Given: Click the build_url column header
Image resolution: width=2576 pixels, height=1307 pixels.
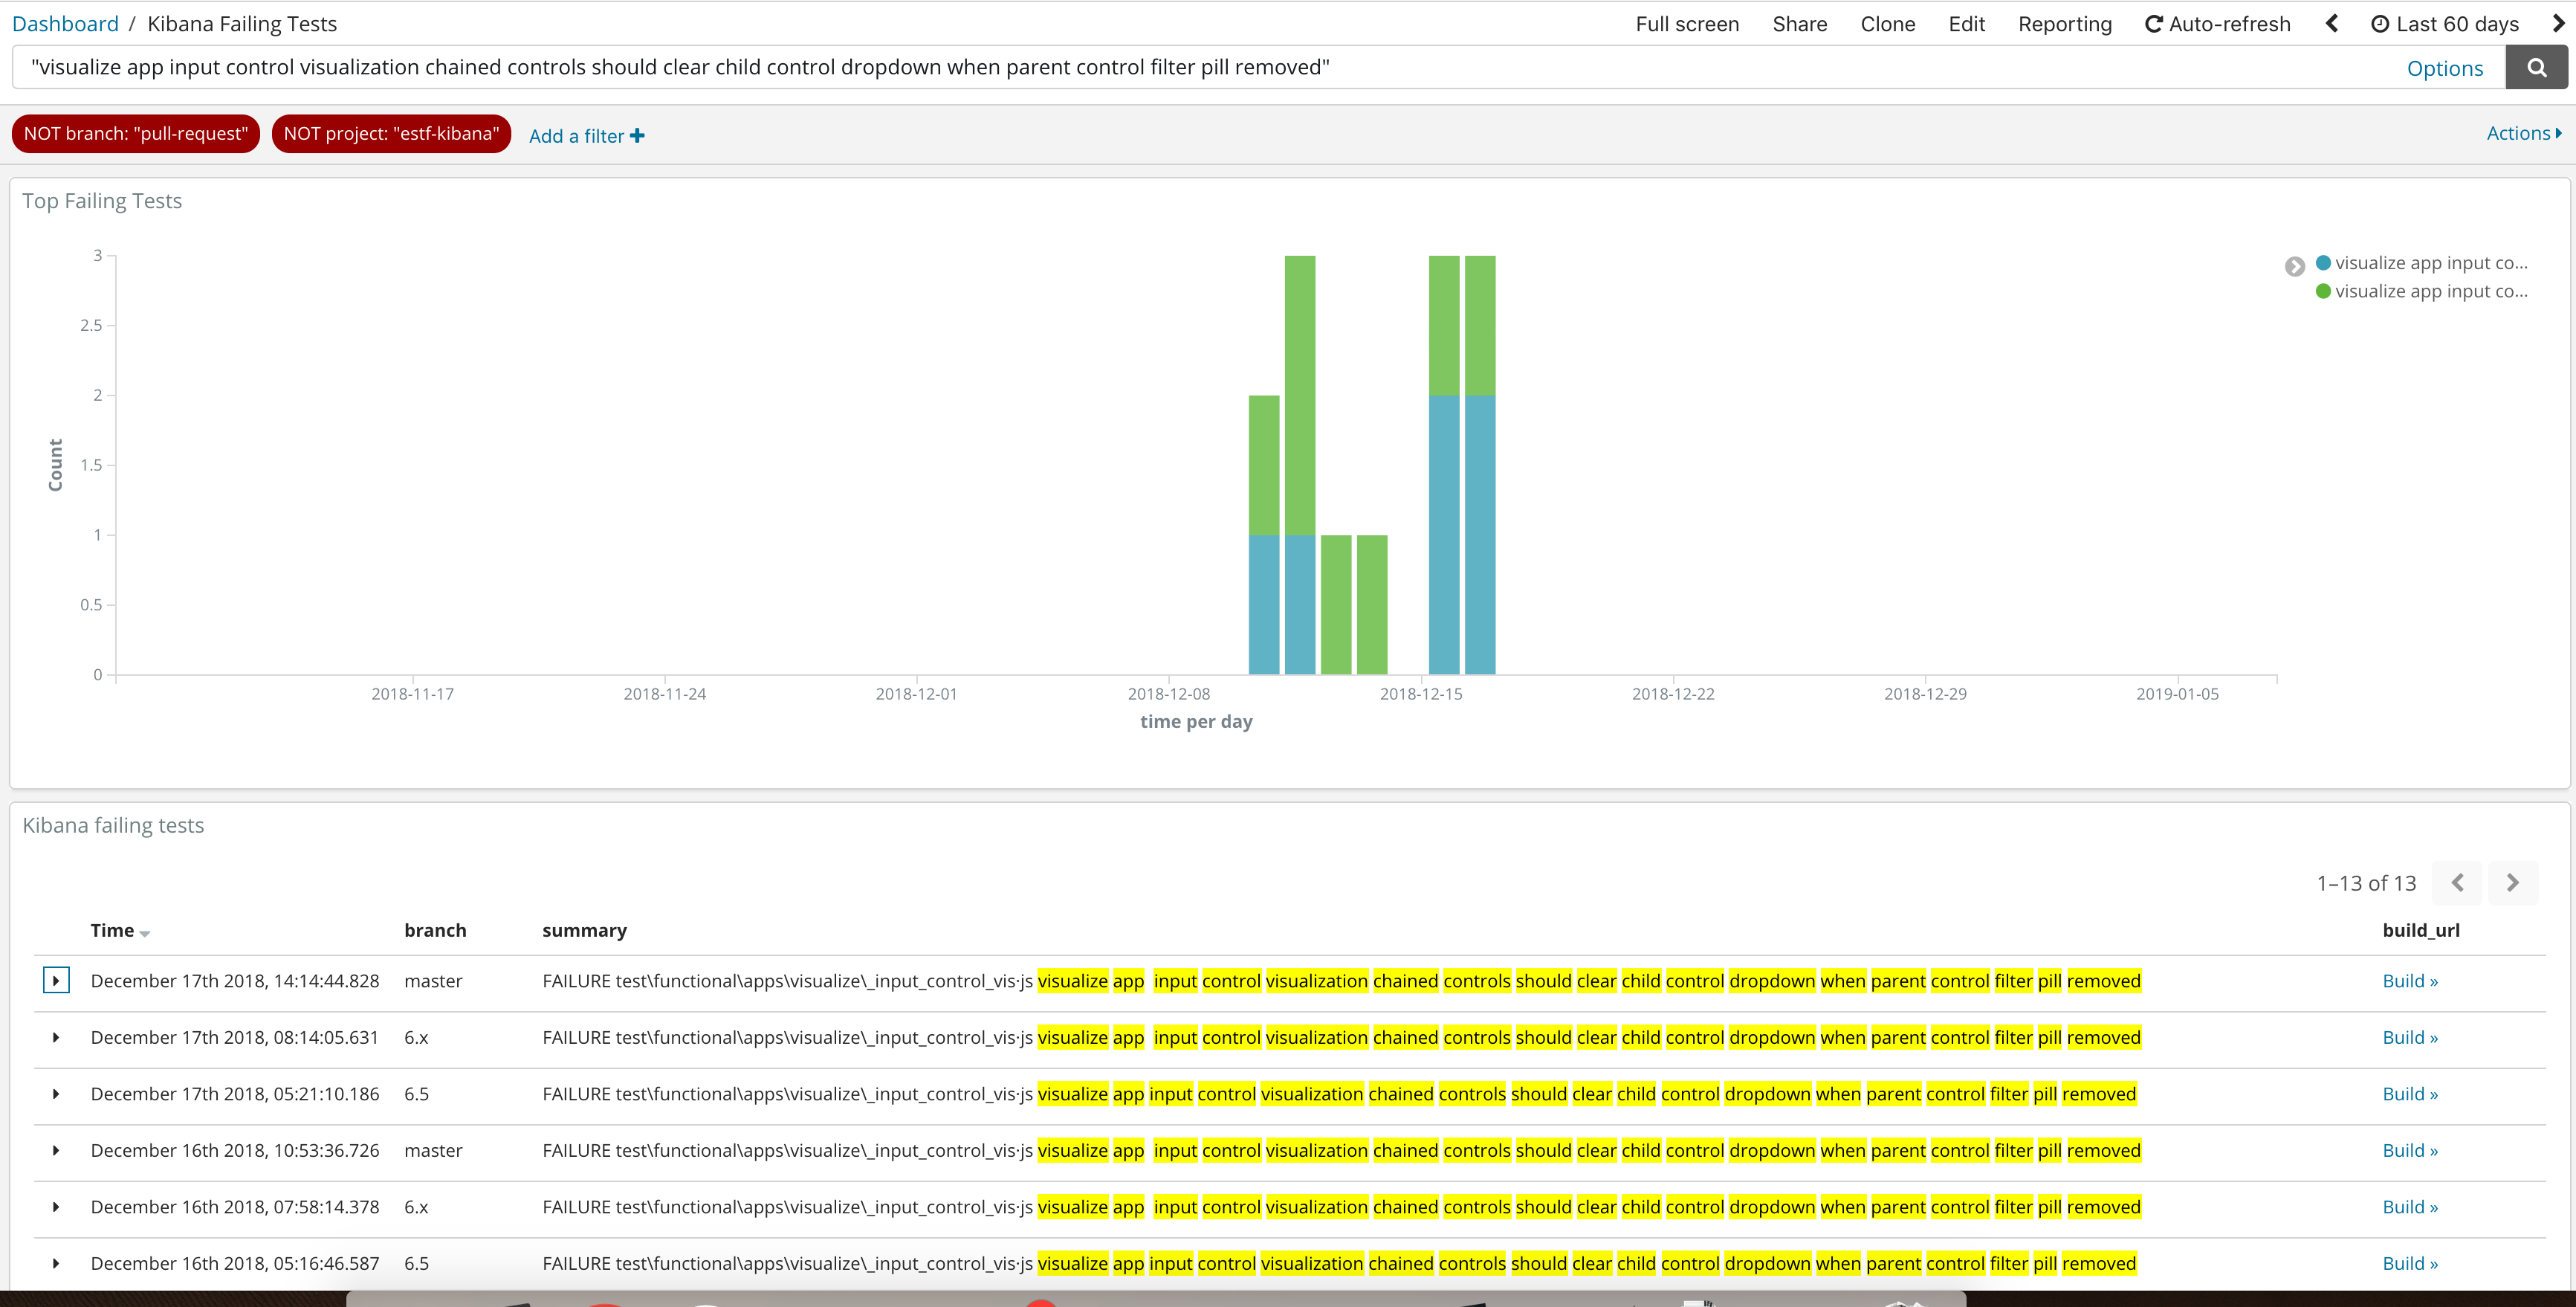Looking at the screenshot, I should [2421, 931].
